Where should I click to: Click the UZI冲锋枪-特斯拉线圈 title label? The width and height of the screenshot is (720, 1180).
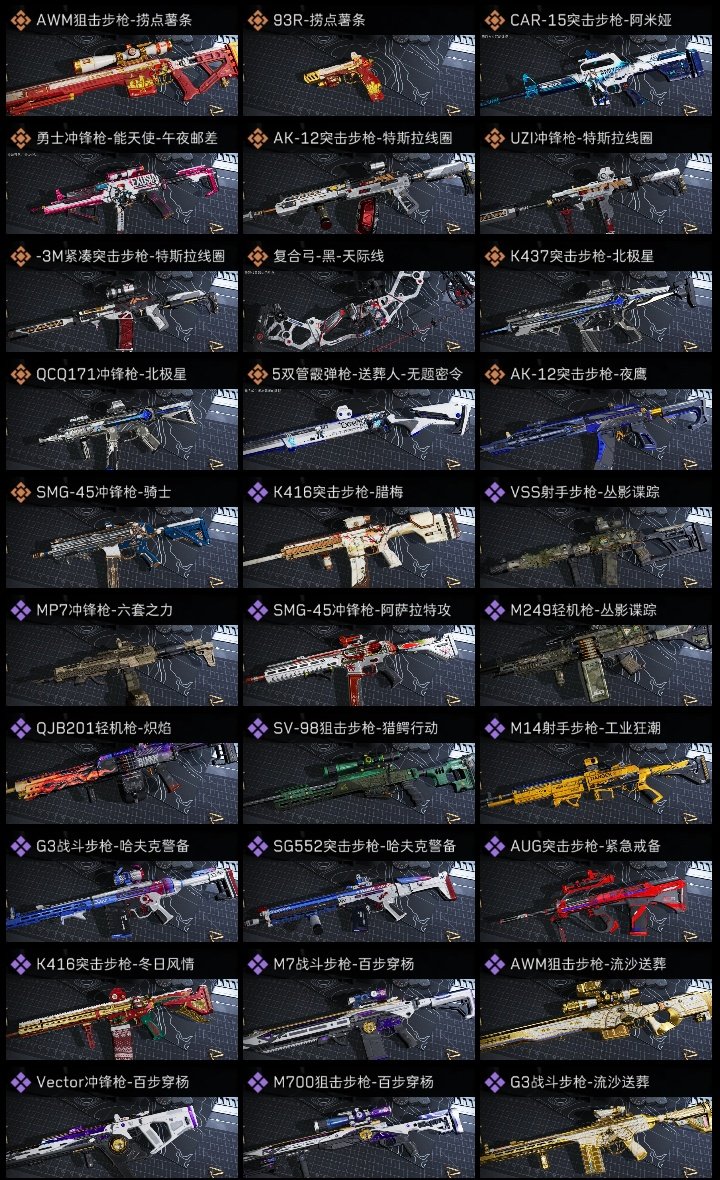coord(582,138)
